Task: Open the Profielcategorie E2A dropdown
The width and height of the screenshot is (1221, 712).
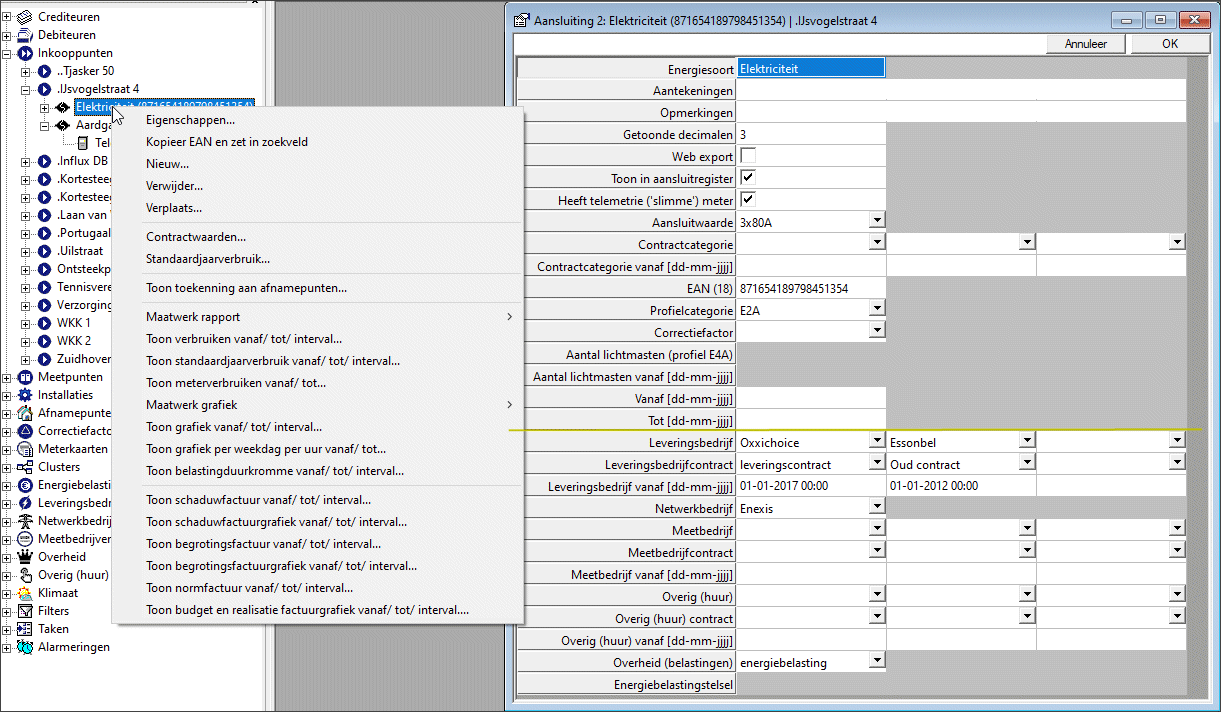Action: [876, 310]
